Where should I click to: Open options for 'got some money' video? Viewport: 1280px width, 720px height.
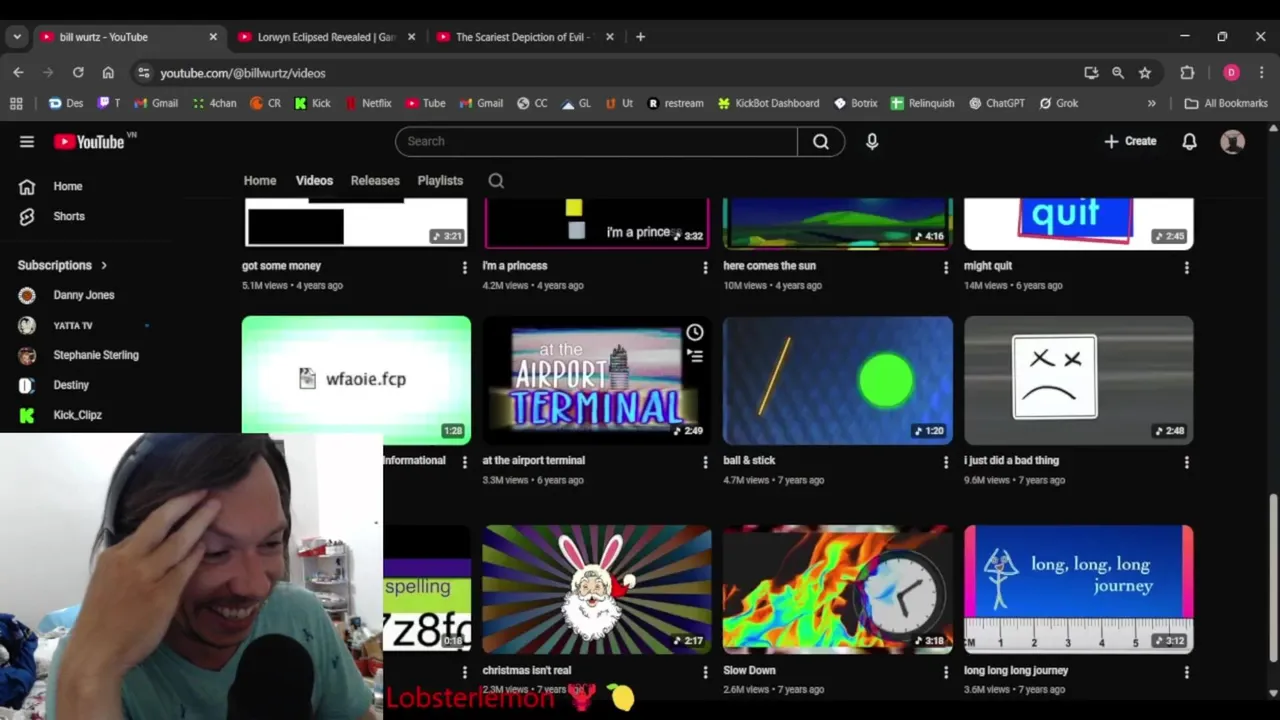pos(464,267)
